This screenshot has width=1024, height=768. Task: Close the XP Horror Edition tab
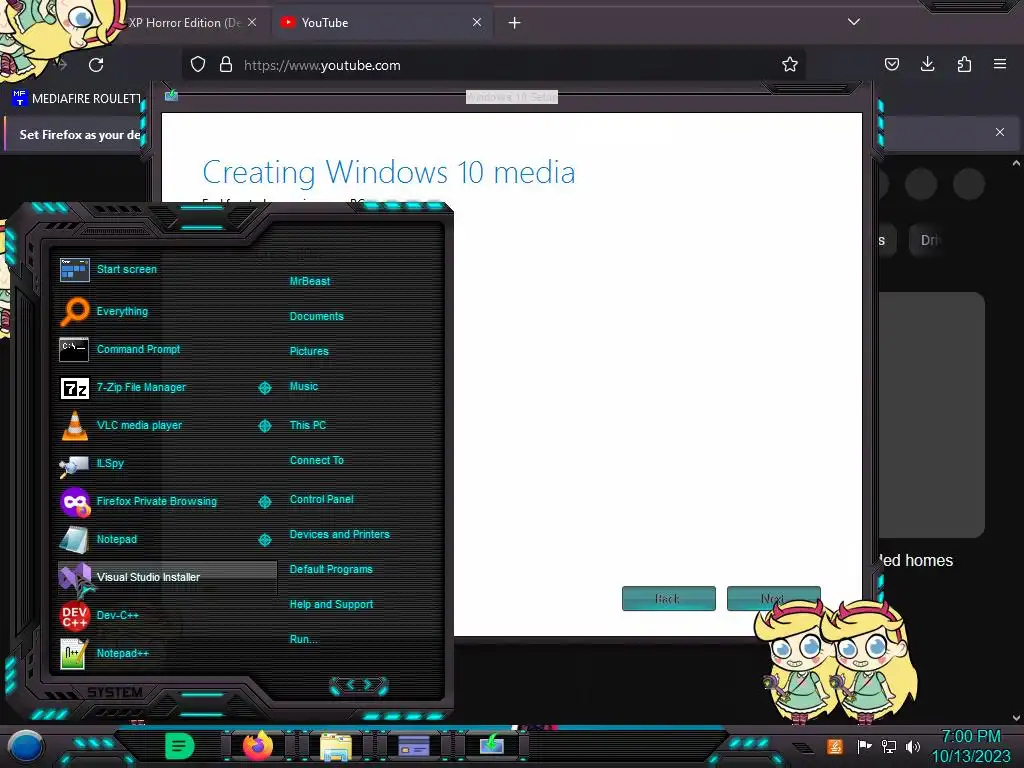pyautogui.click(x=252, y=23)
